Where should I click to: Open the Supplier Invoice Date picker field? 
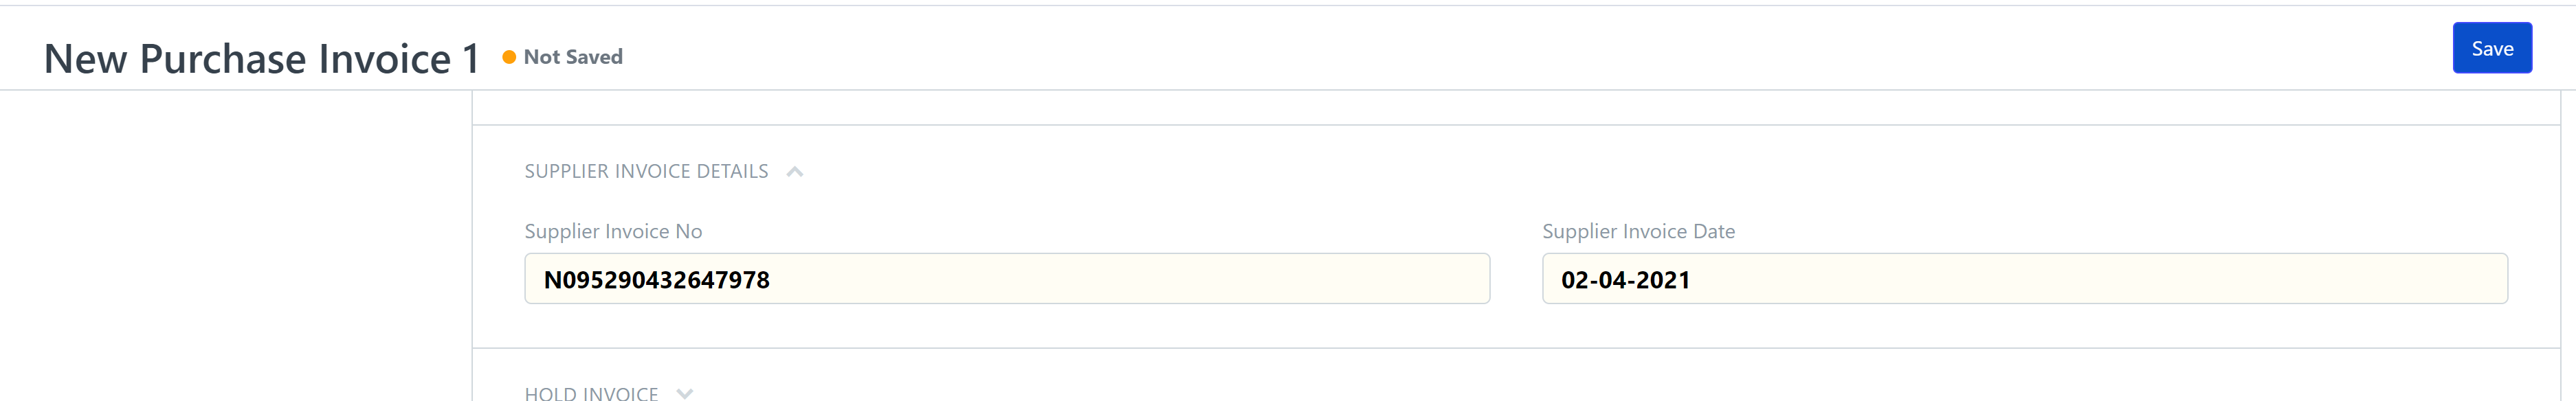(x=2025, y=279)
